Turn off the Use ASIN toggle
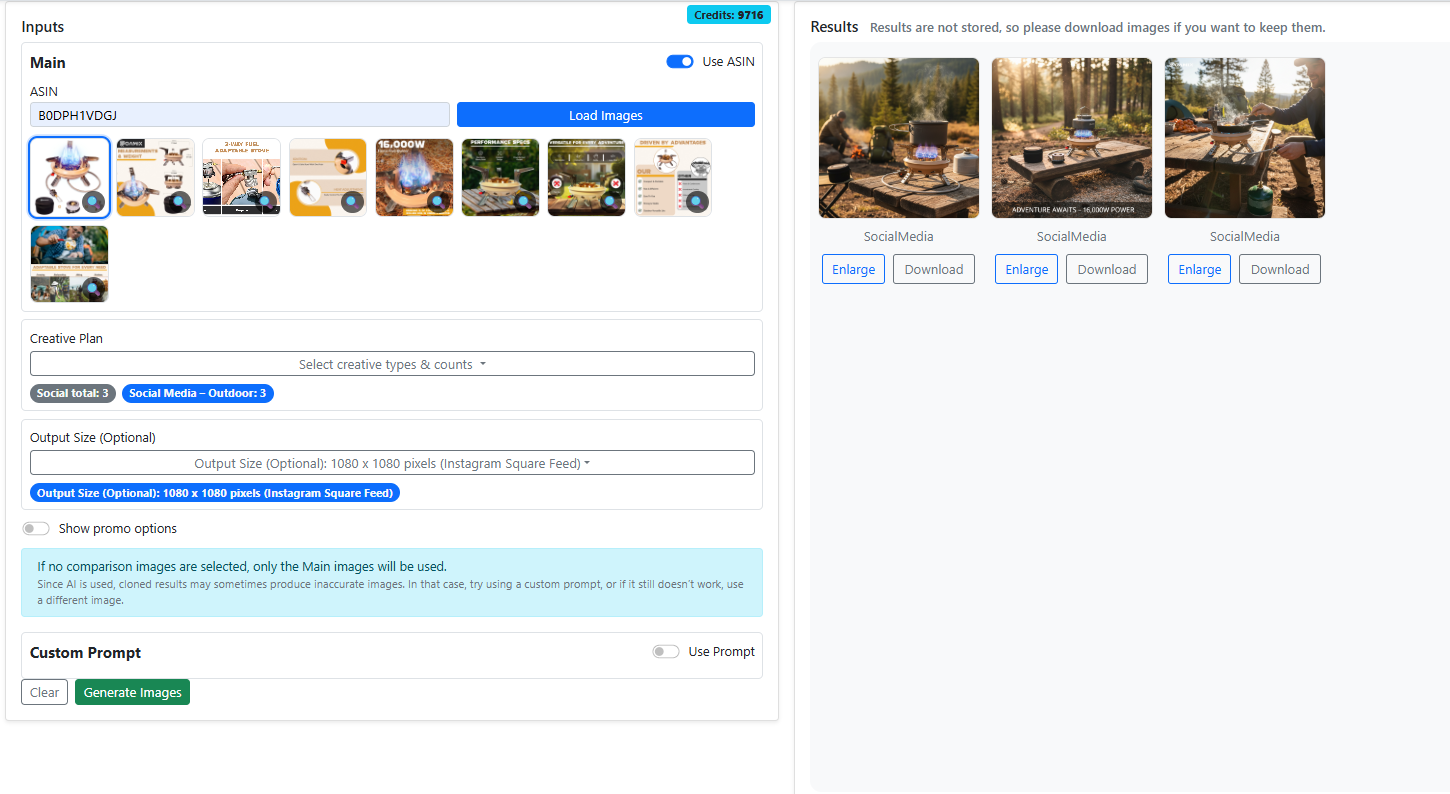 point(680,62)
